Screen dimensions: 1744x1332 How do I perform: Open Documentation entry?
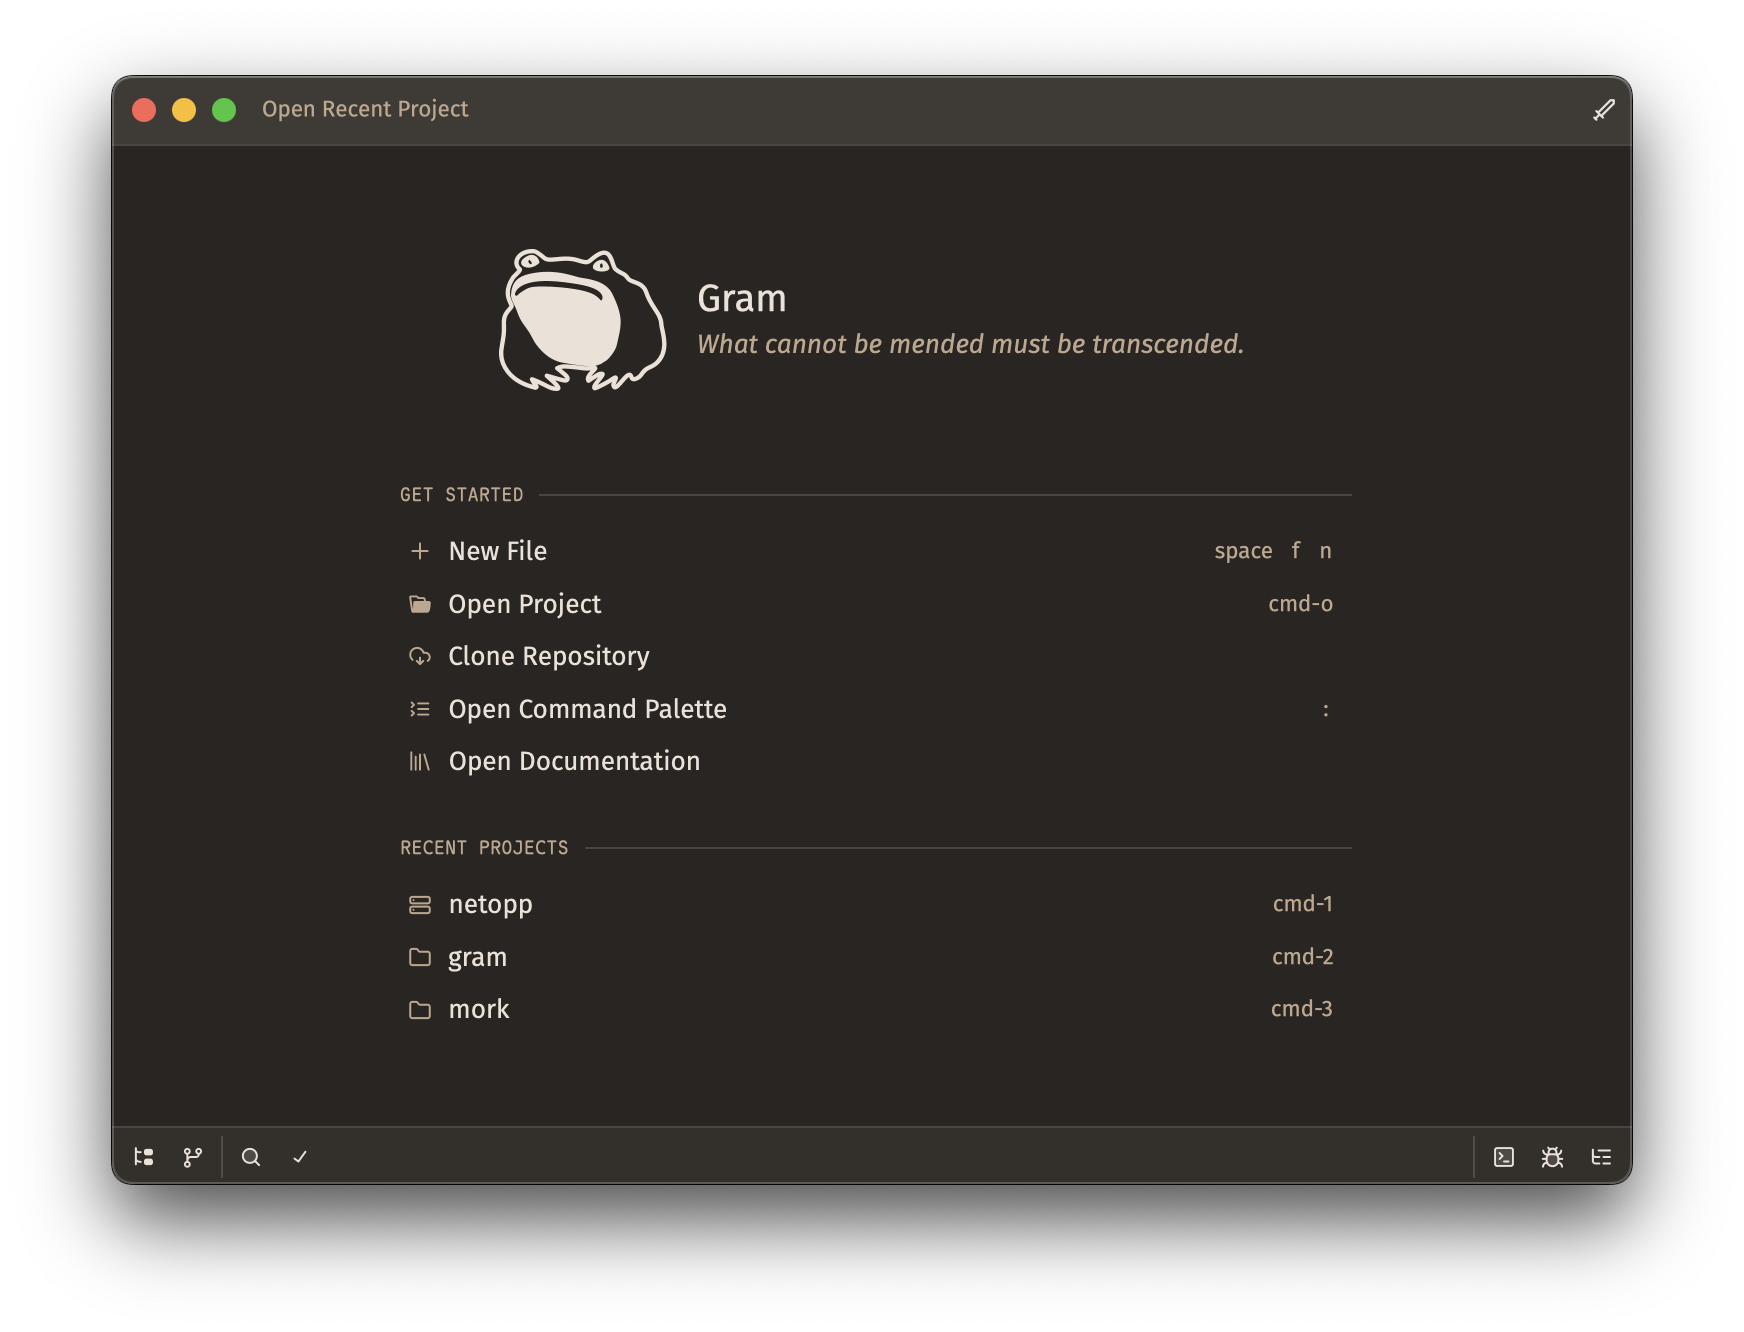pos(574,761)
